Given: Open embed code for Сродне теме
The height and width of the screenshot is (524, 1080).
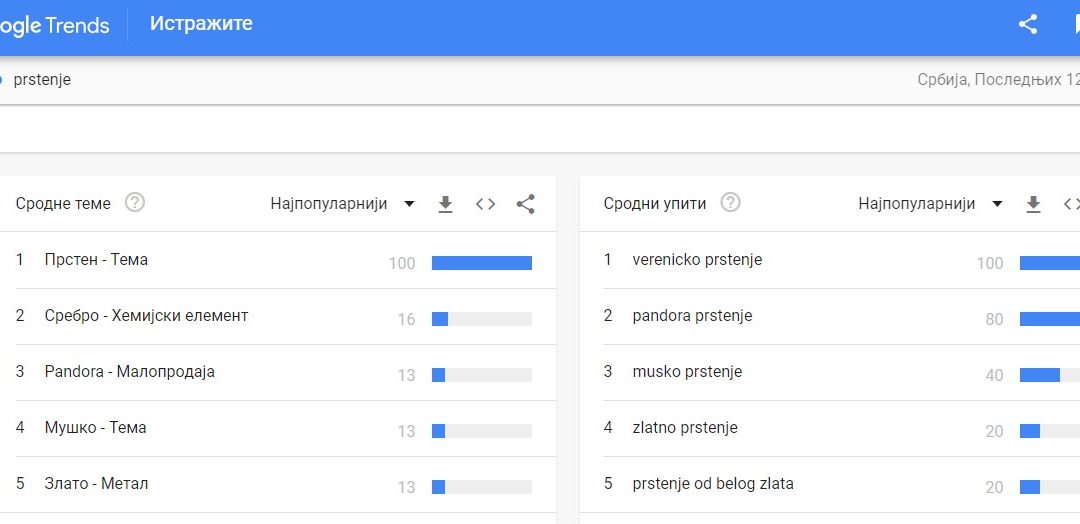Looking at the screenshot, I should 486,204.
